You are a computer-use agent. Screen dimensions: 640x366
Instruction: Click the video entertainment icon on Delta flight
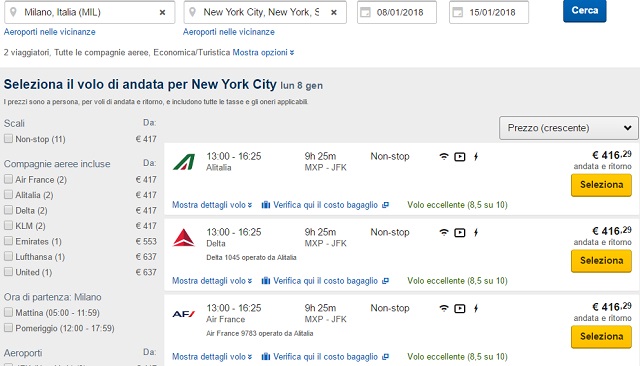[x=460, y=233]
